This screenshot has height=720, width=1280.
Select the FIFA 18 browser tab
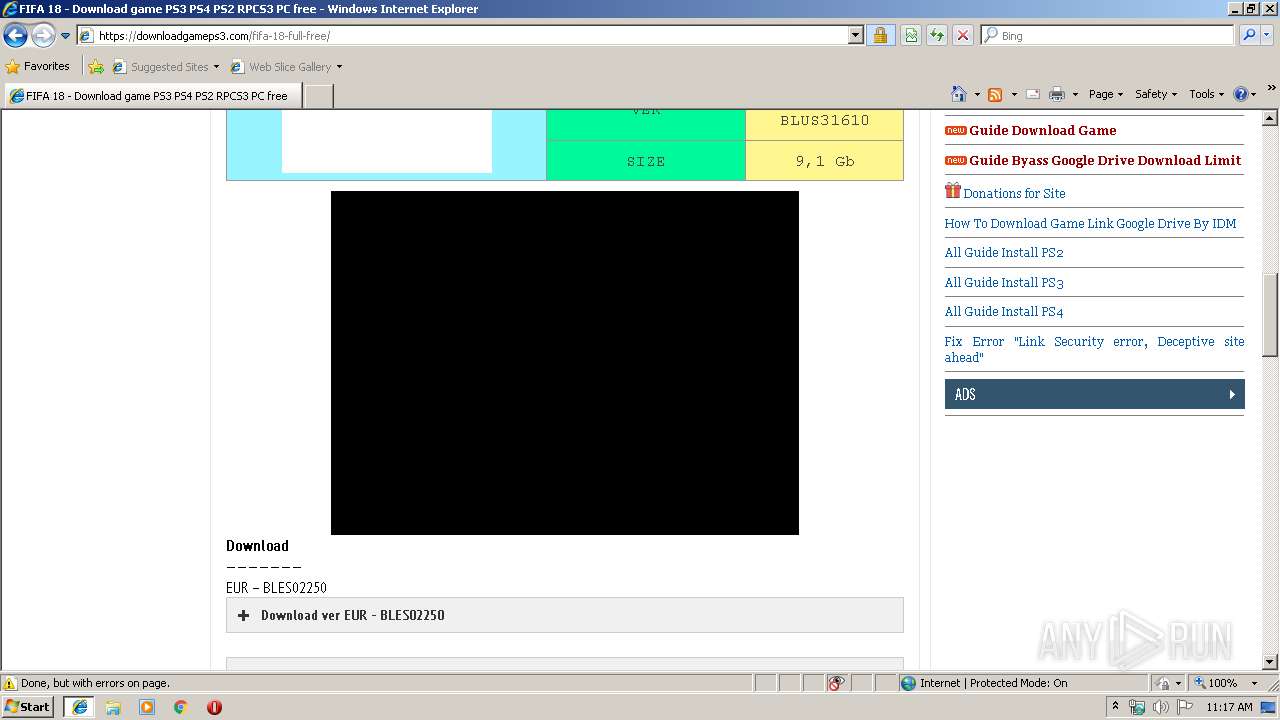click(x=152, y=96)
